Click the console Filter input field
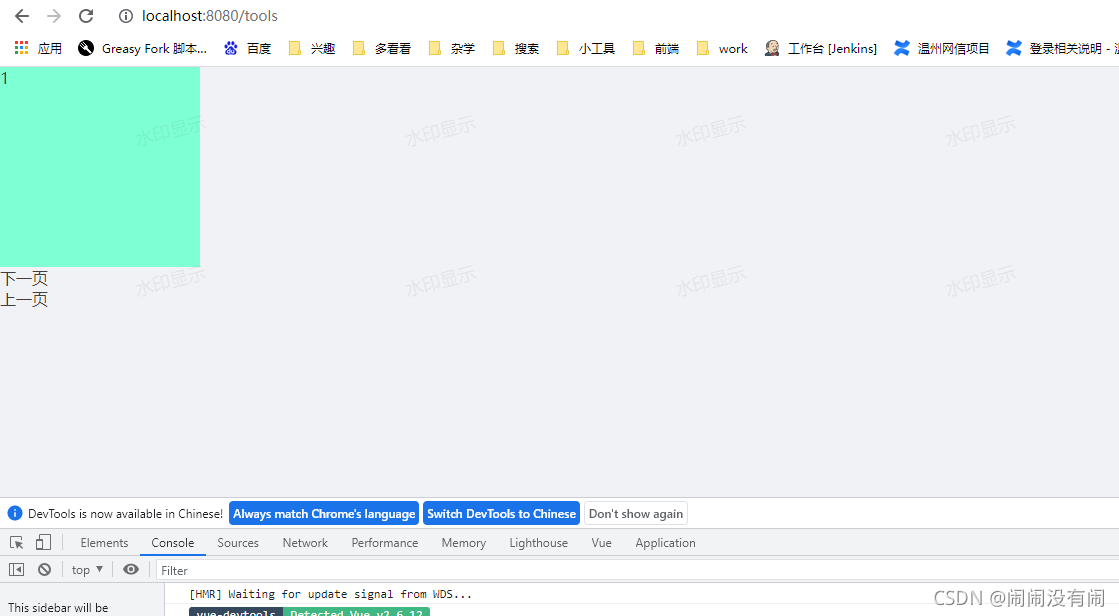 point(600,570)
